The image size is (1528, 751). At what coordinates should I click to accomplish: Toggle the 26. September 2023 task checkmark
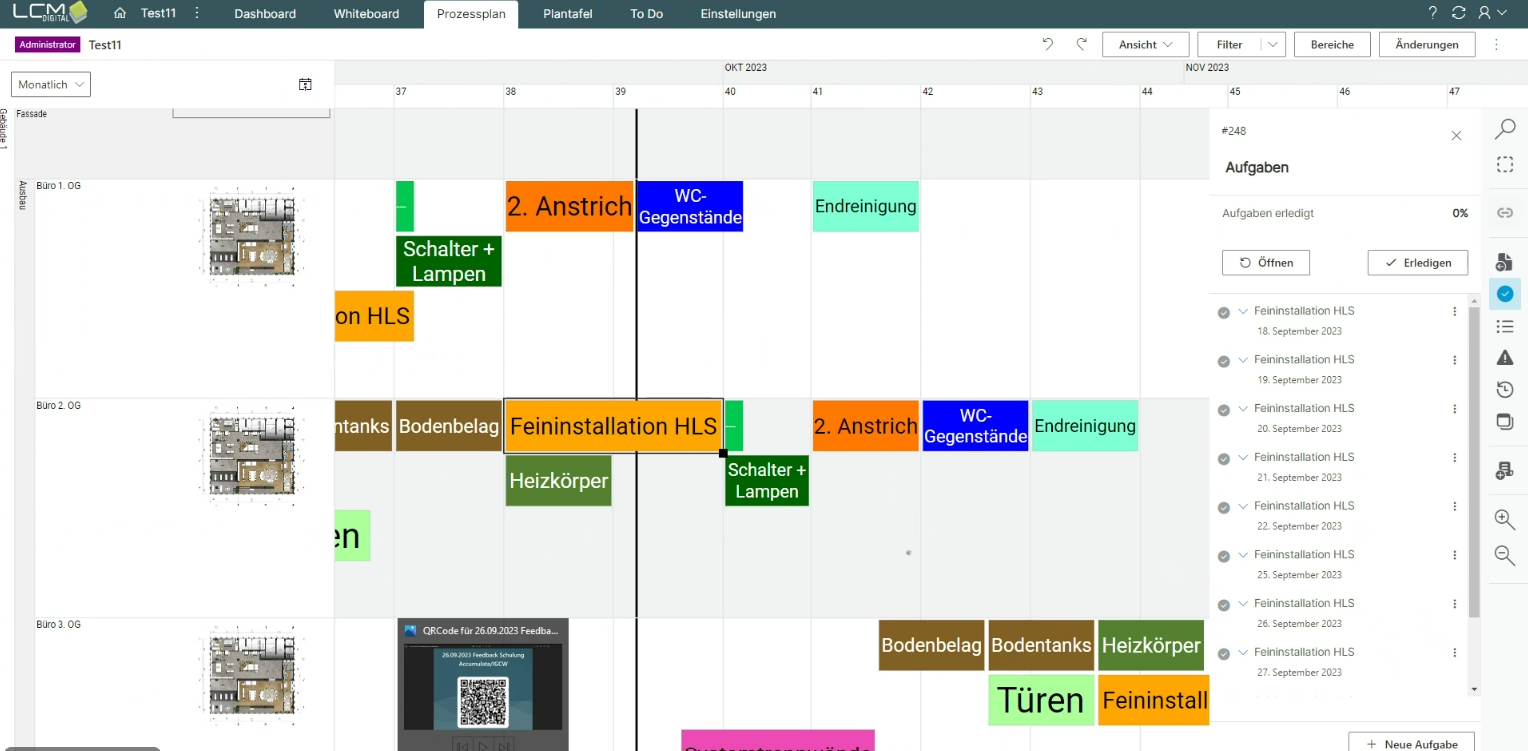(x=1223, y=604)
